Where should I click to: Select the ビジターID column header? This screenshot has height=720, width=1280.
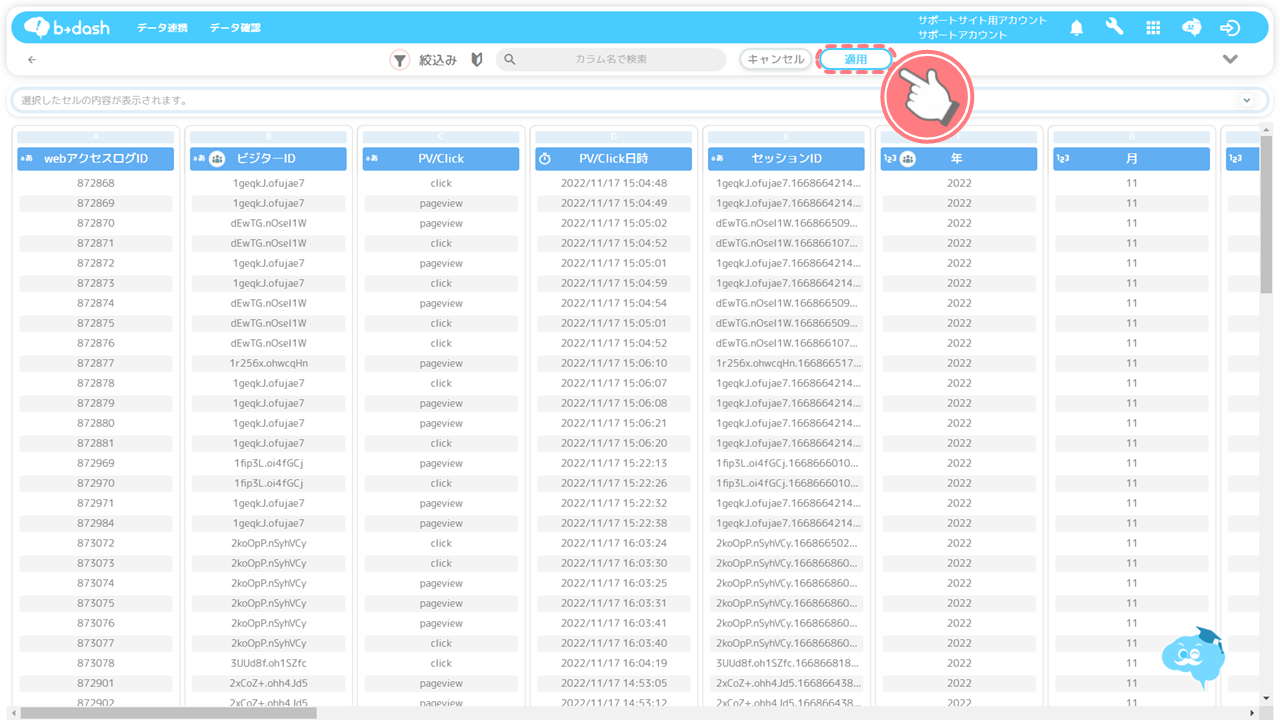click(x=268, y=158)
